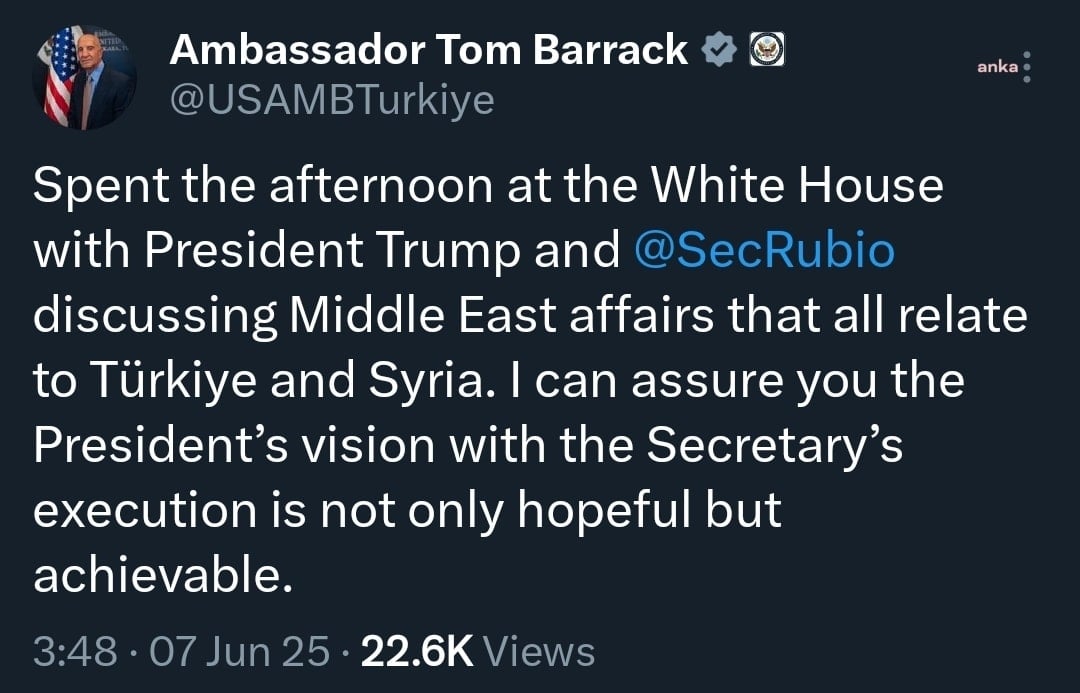Click the anka watermark logo
Screen dimensions: 1080x693
[998, 67]
